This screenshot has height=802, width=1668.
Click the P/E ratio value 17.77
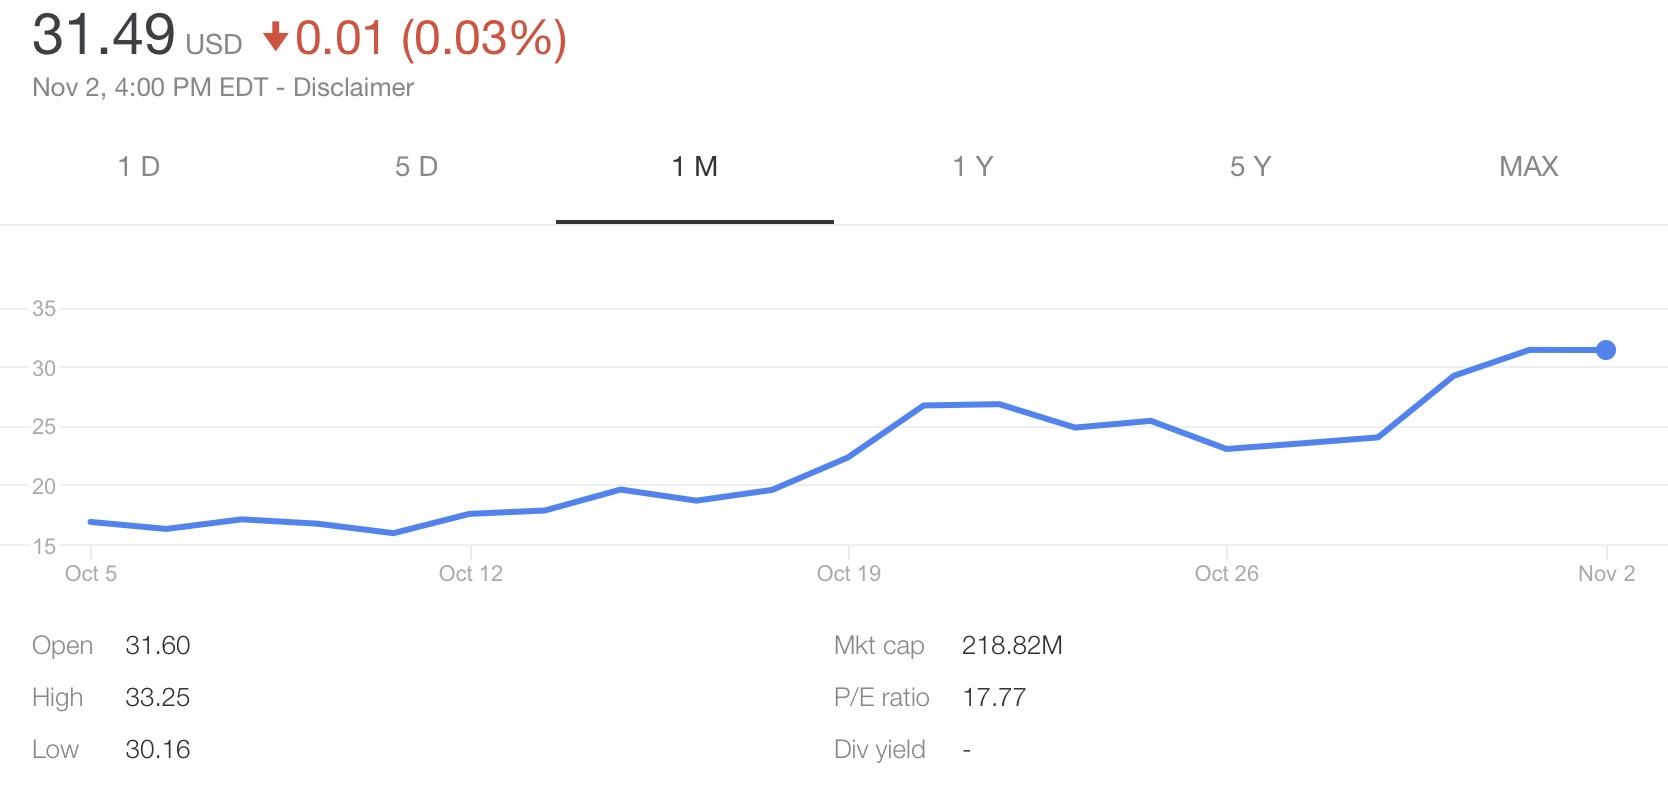click(994, 698)
